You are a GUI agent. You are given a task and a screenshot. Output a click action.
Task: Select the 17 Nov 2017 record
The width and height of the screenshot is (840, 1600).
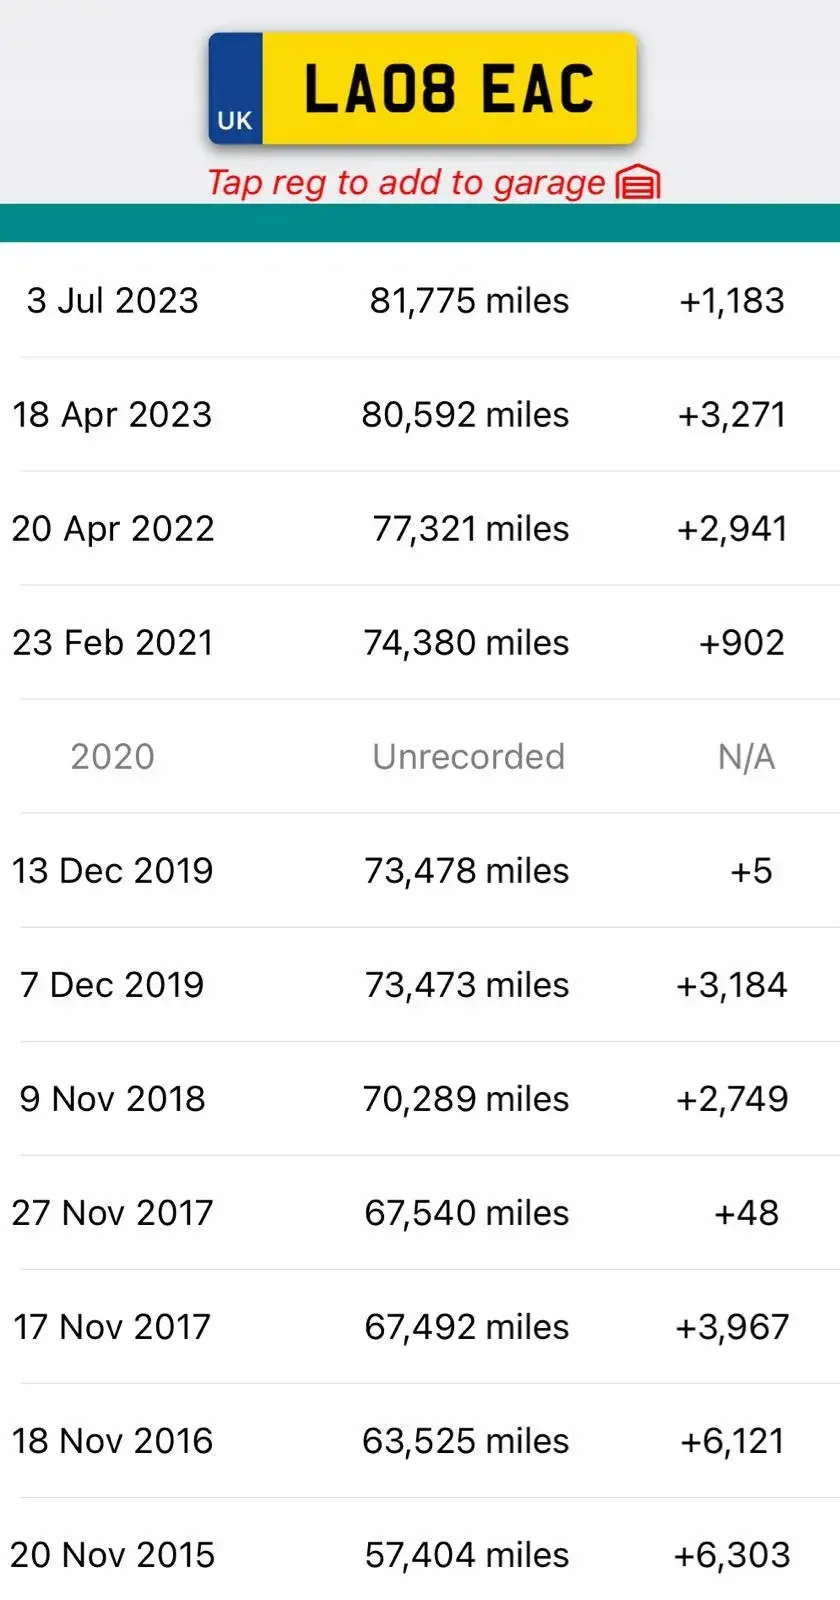pyautogui.click(x=420, y=1326)
